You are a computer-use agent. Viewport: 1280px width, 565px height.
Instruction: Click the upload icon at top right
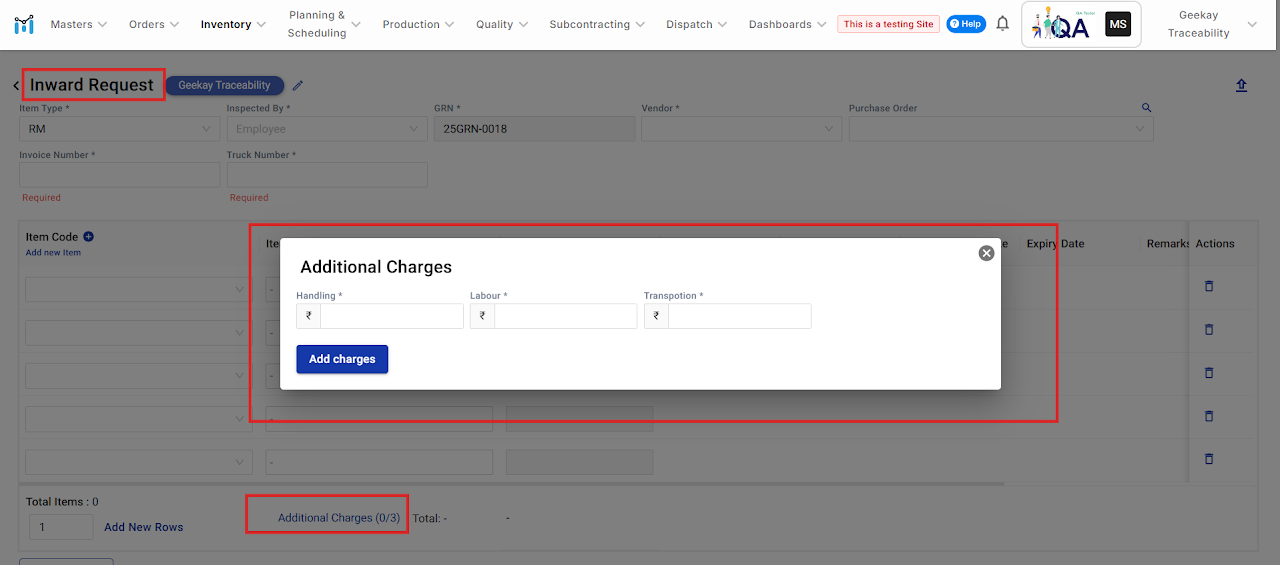[1241, 86]
